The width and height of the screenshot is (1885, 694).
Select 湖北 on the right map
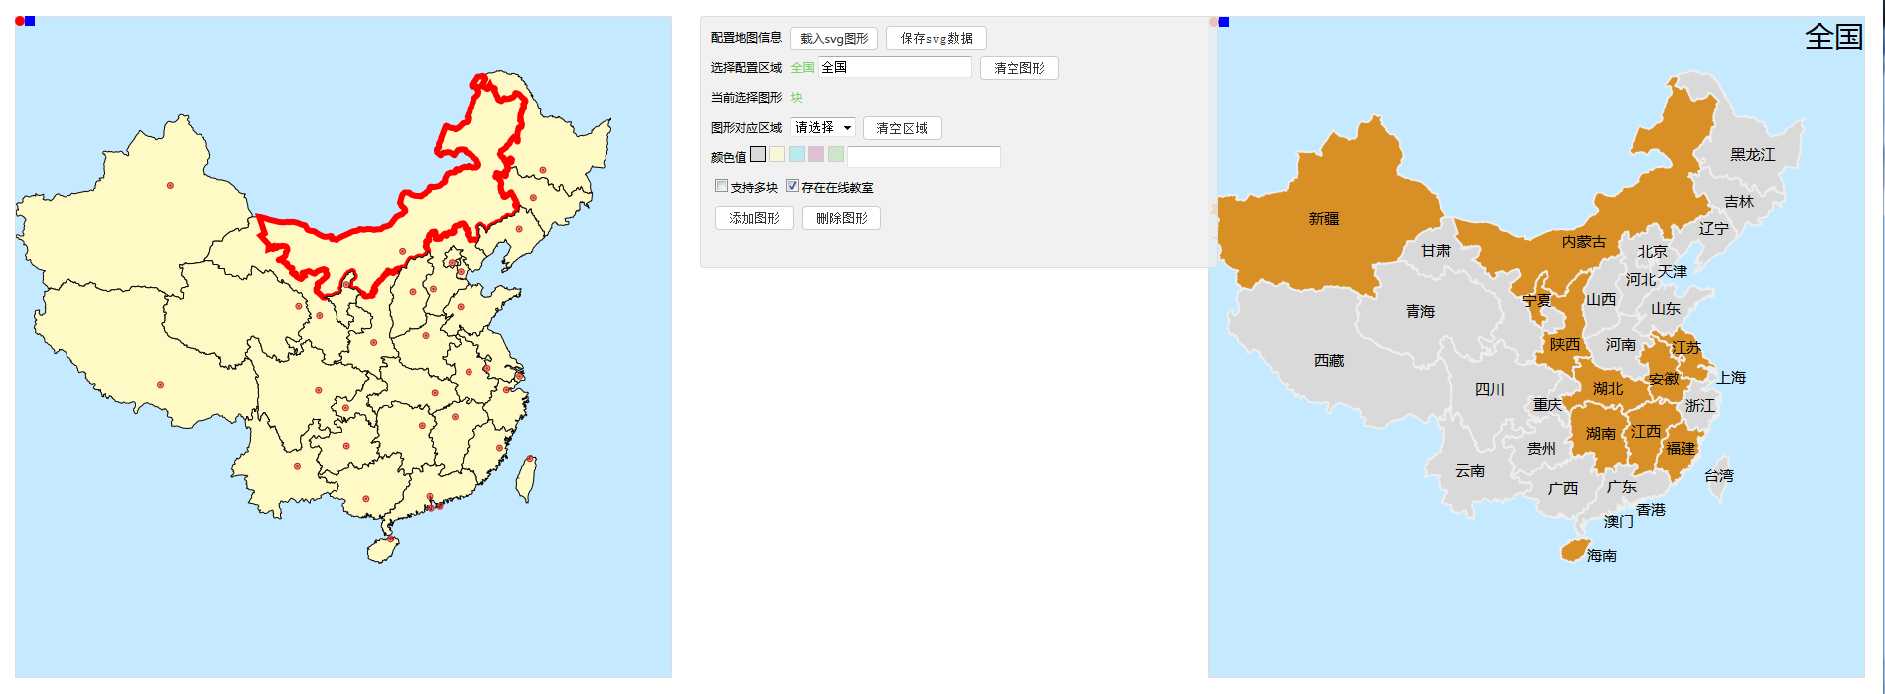(x=1608, y=388)
